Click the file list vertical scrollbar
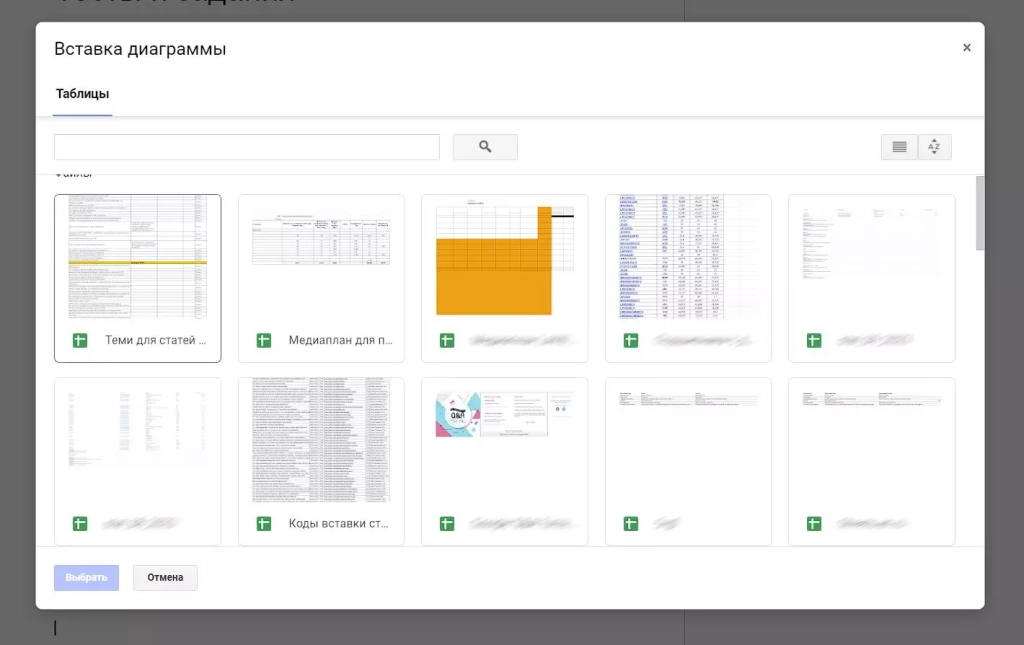The height and width of the screenshot is (645, 1024). [x=979, y=215]
